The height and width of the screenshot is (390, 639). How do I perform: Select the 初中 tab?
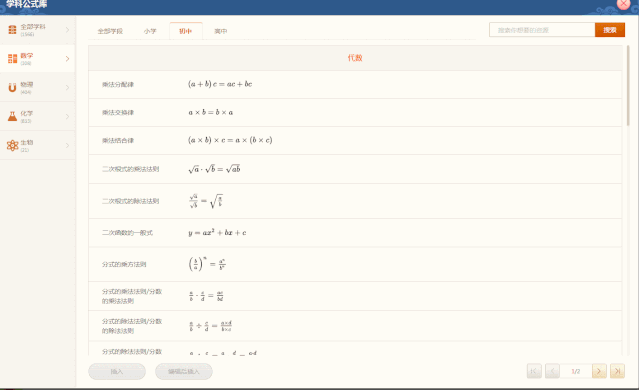pyautogui.click(x=186, y=31)
